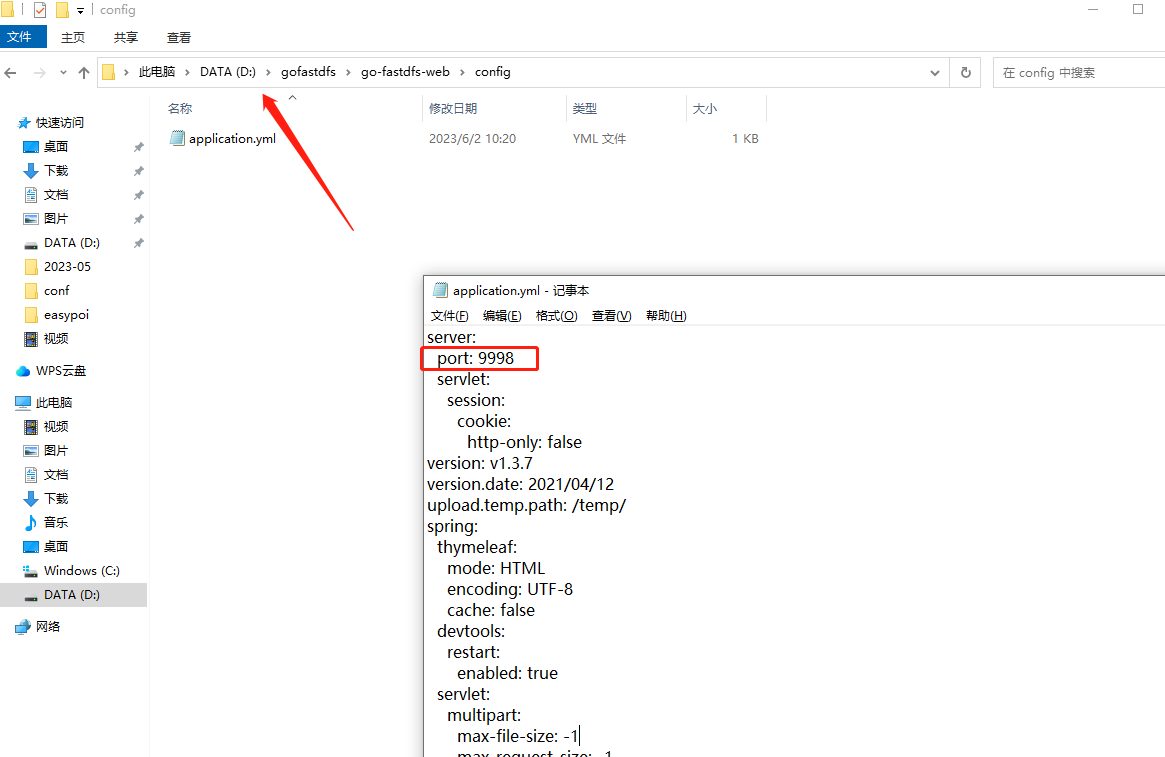
Task: Click the Explorer forward arrow
Action: (x=40, y=73)
